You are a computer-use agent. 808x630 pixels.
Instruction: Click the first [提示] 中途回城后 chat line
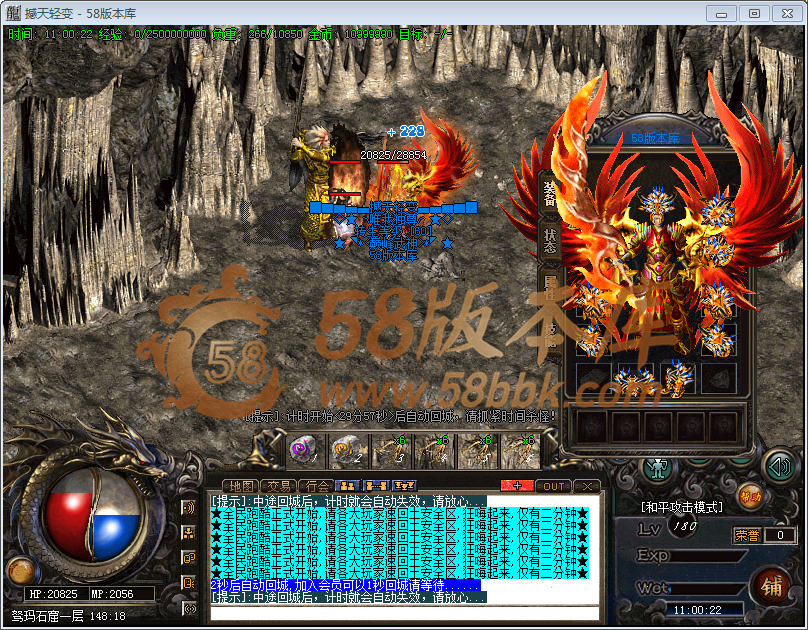pyautogui.click(x=348, y=501)
